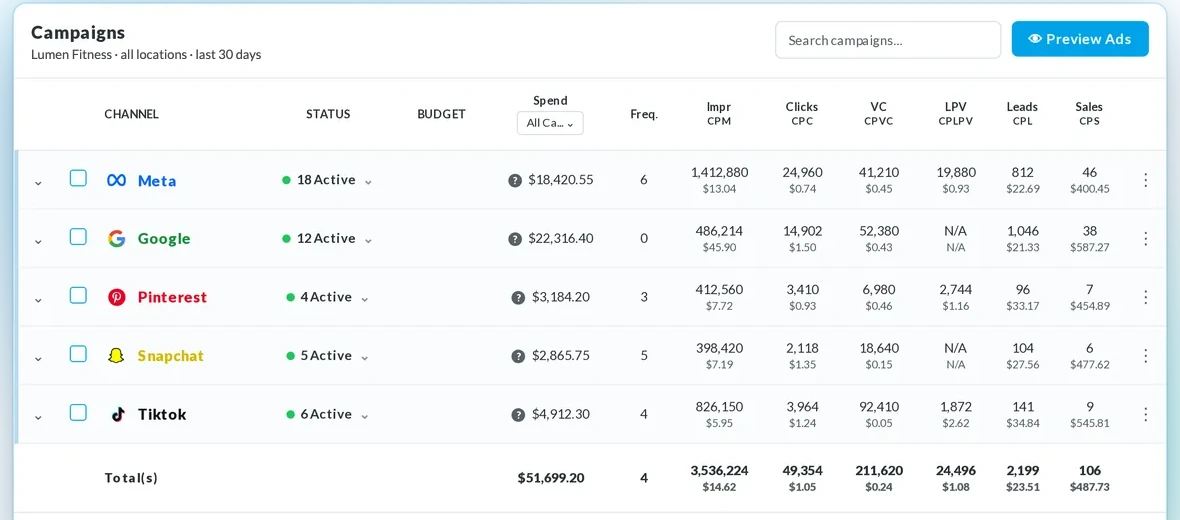1180x520 pixels.
Task: Click Pinterest spend value $3,184.20
Action: point(561,297)
